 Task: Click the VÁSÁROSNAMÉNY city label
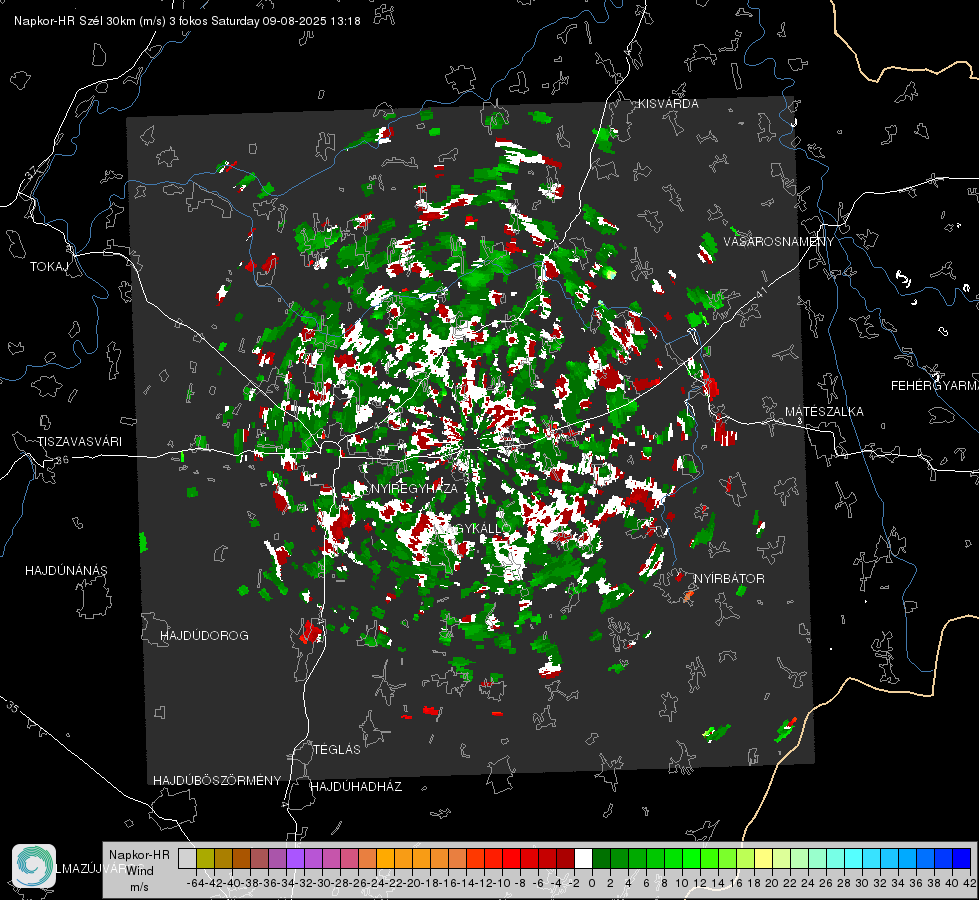(x=779, y=242)
